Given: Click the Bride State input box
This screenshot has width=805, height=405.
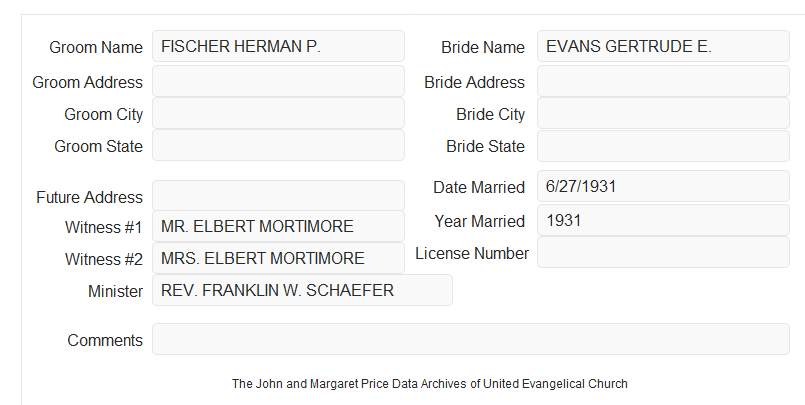Looking at the screenshot, I should 663,146.
